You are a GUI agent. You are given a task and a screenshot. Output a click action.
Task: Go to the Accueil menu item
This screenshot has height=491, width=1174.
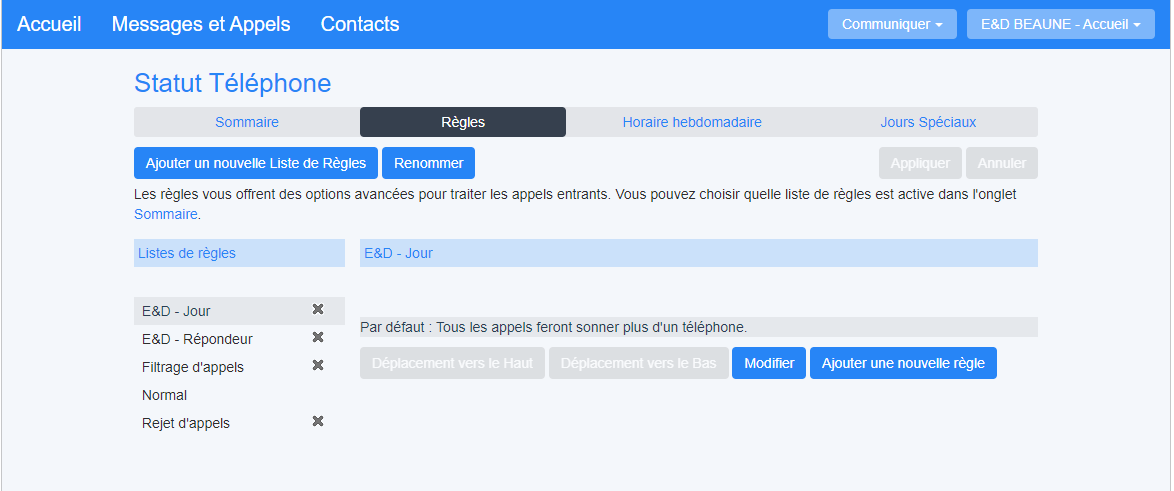49,24
